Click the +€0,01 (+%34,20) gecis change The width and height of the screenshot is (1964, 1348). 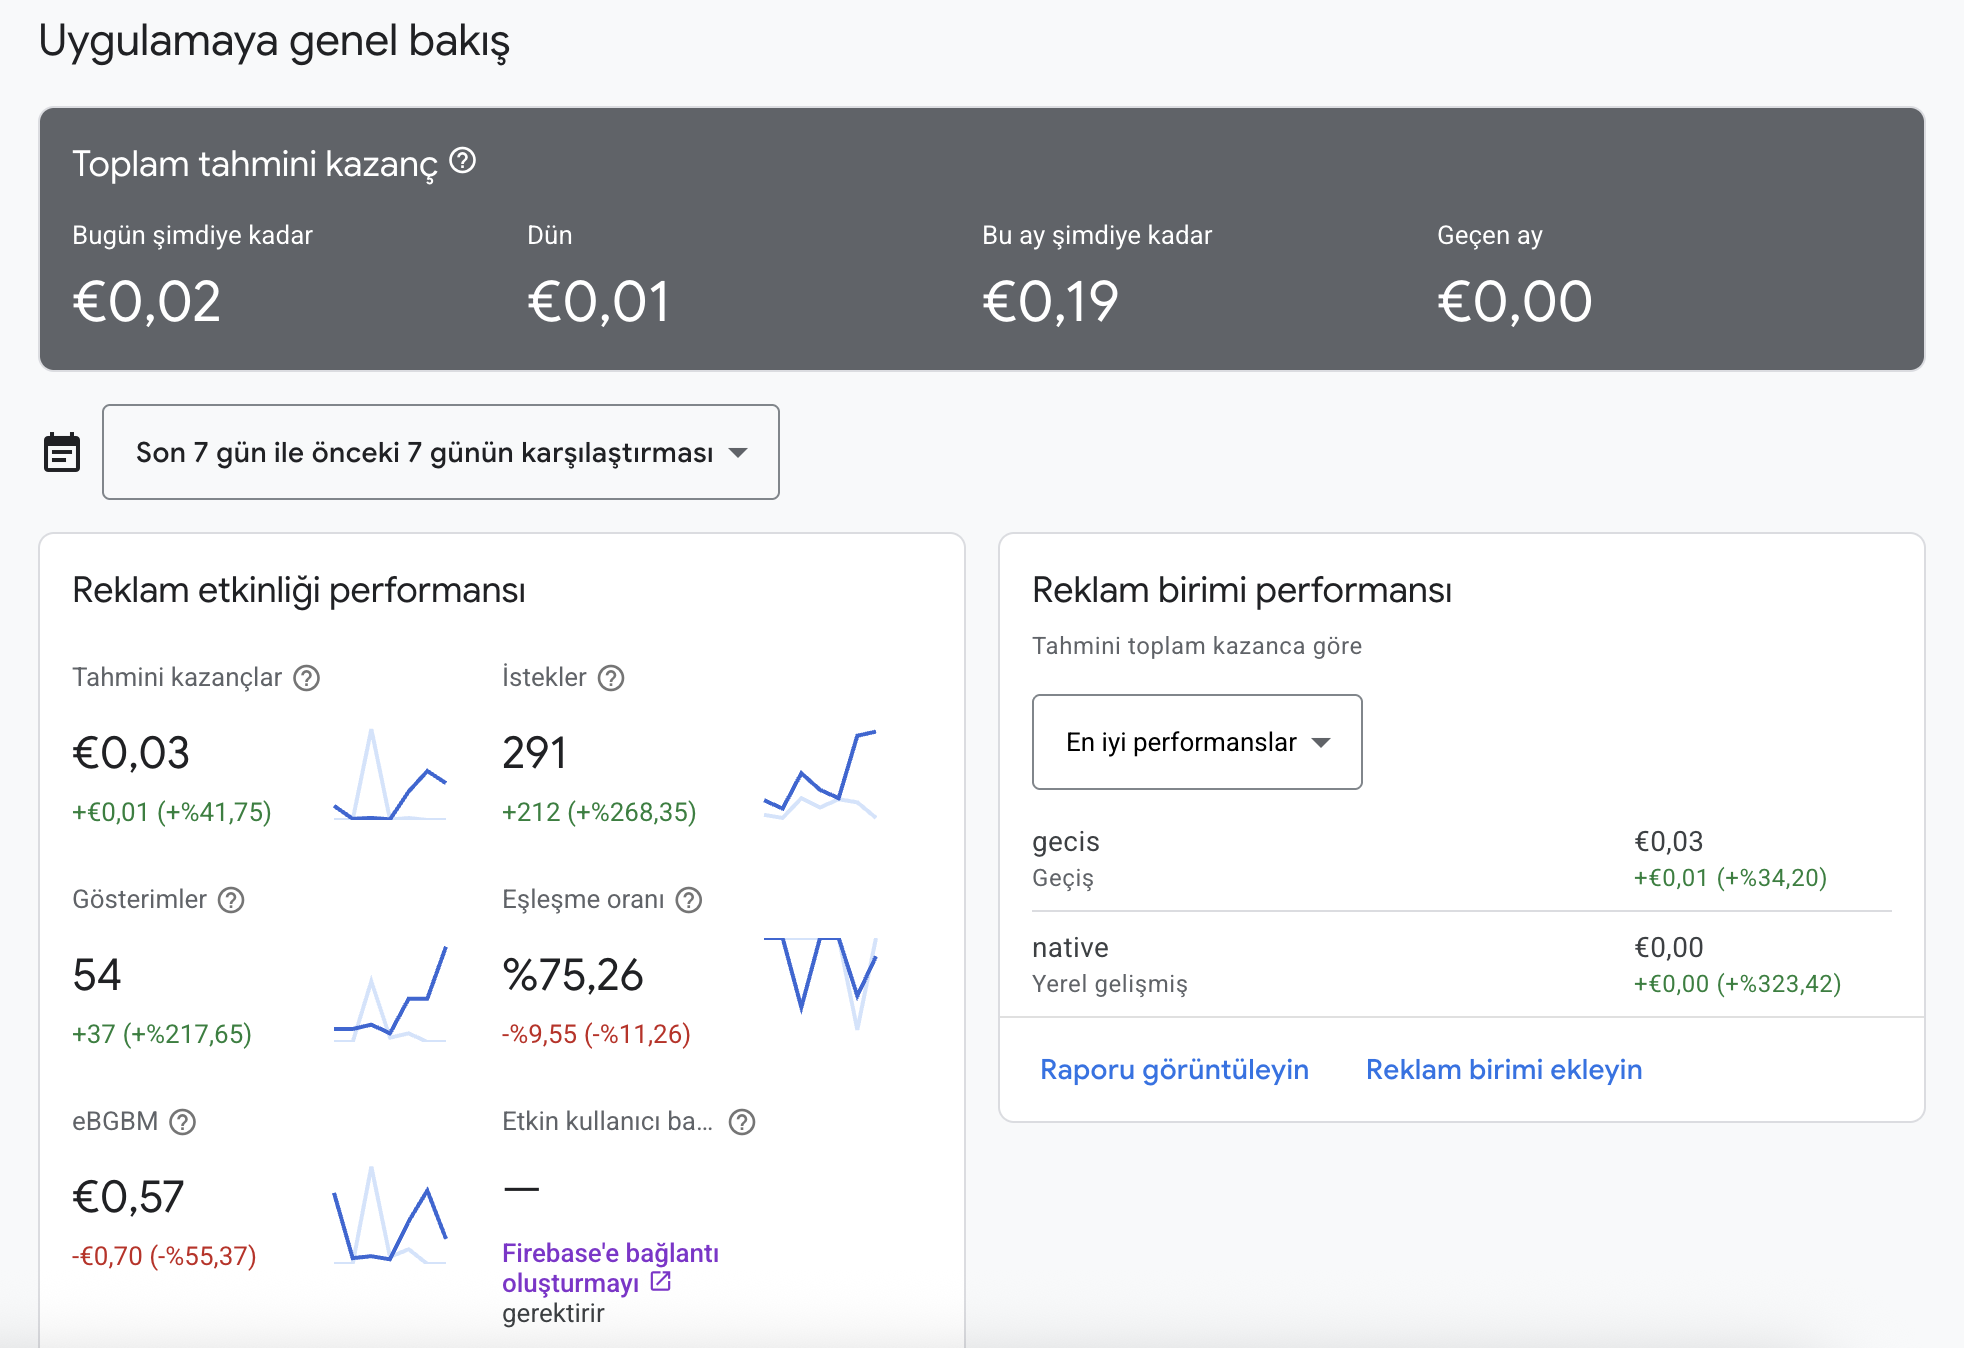click(x=1730, y=878)
